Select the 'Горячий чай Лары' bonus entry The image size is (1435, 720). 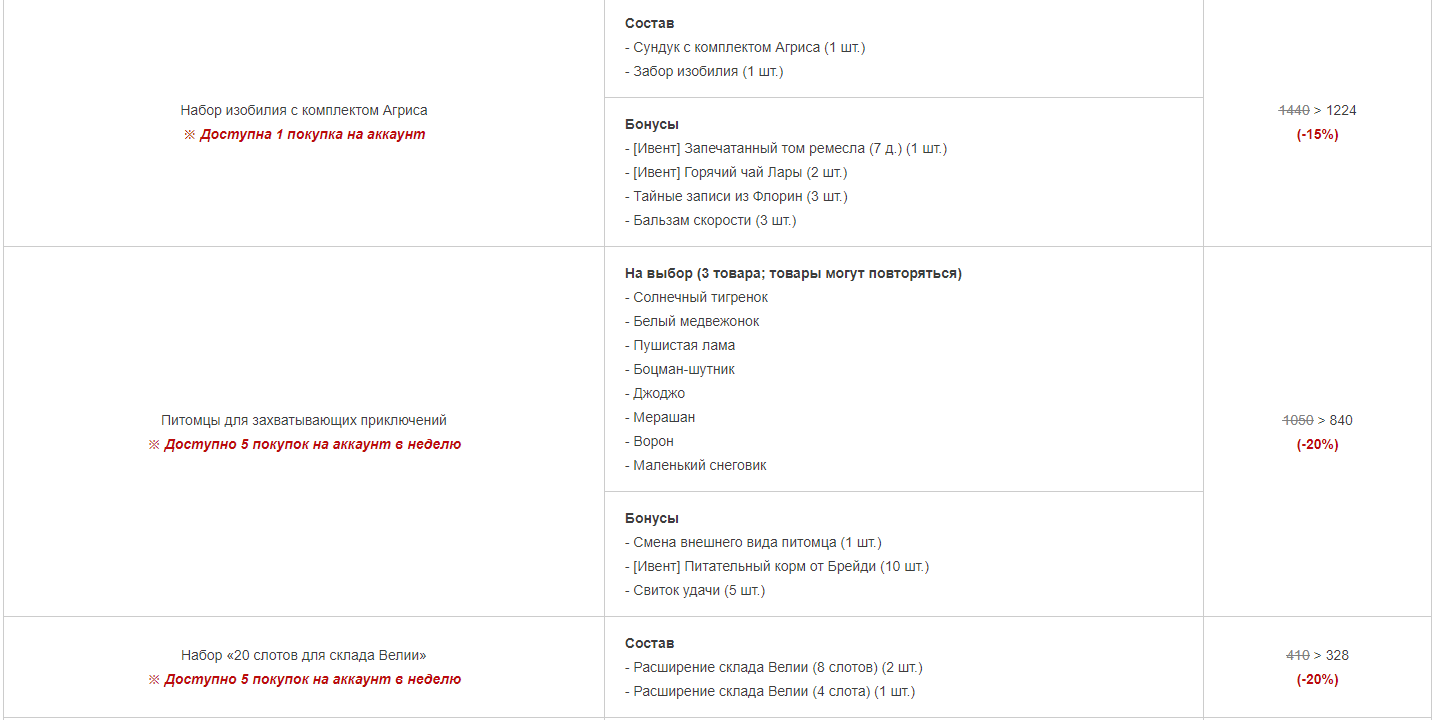pyautogui.click(x=736, y=172)
